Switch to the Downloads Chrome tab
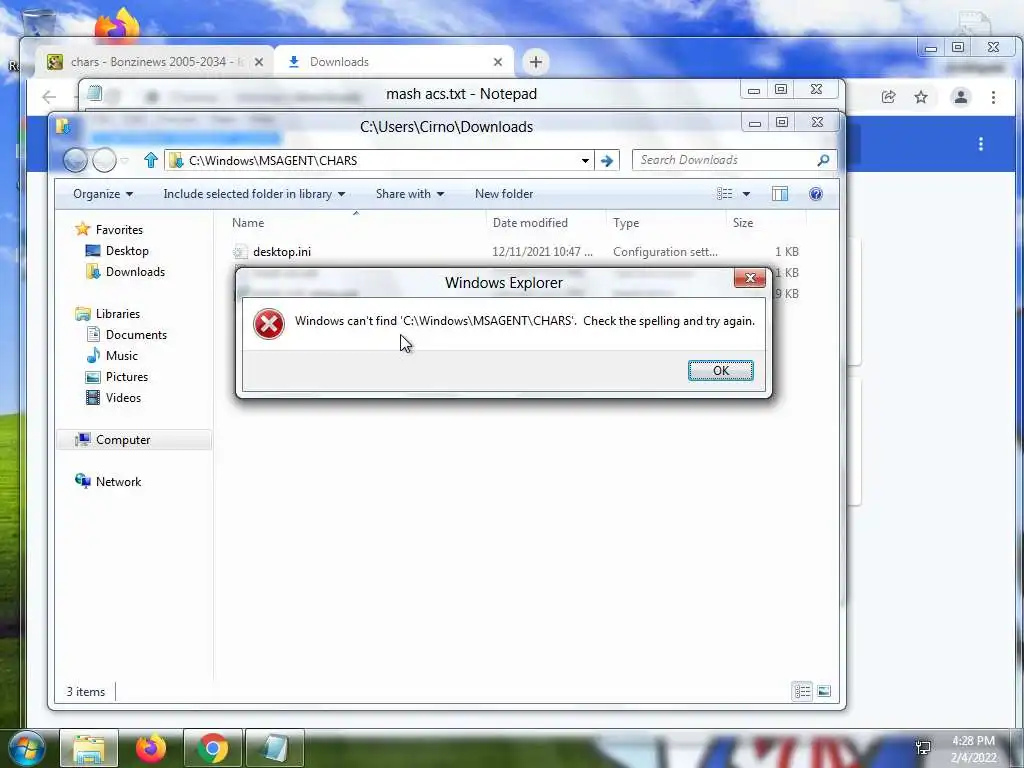This screenshot has width=1024, height=768. pyautogui.click(x=393, y=62)
